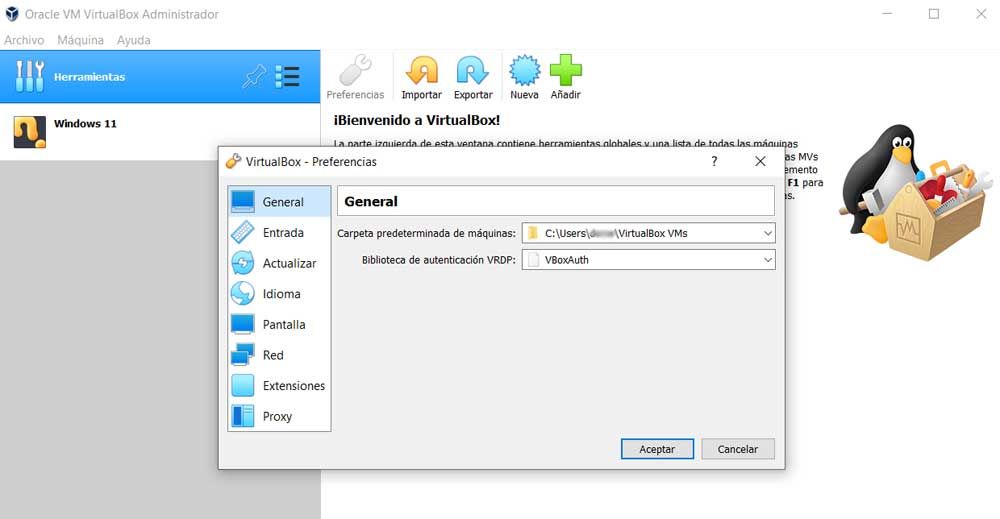Click the VirtualBox app icon in title bar
This screenshot has width=1000, height=519.
(x=12, y=13)
